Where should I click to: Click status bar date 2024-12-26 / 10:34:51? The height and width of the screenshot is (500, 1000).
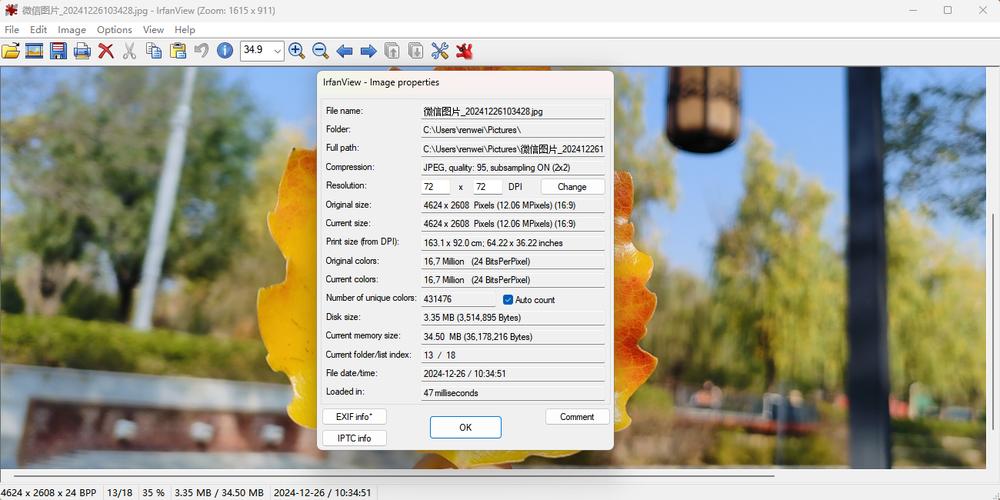[x=323, y=493]
